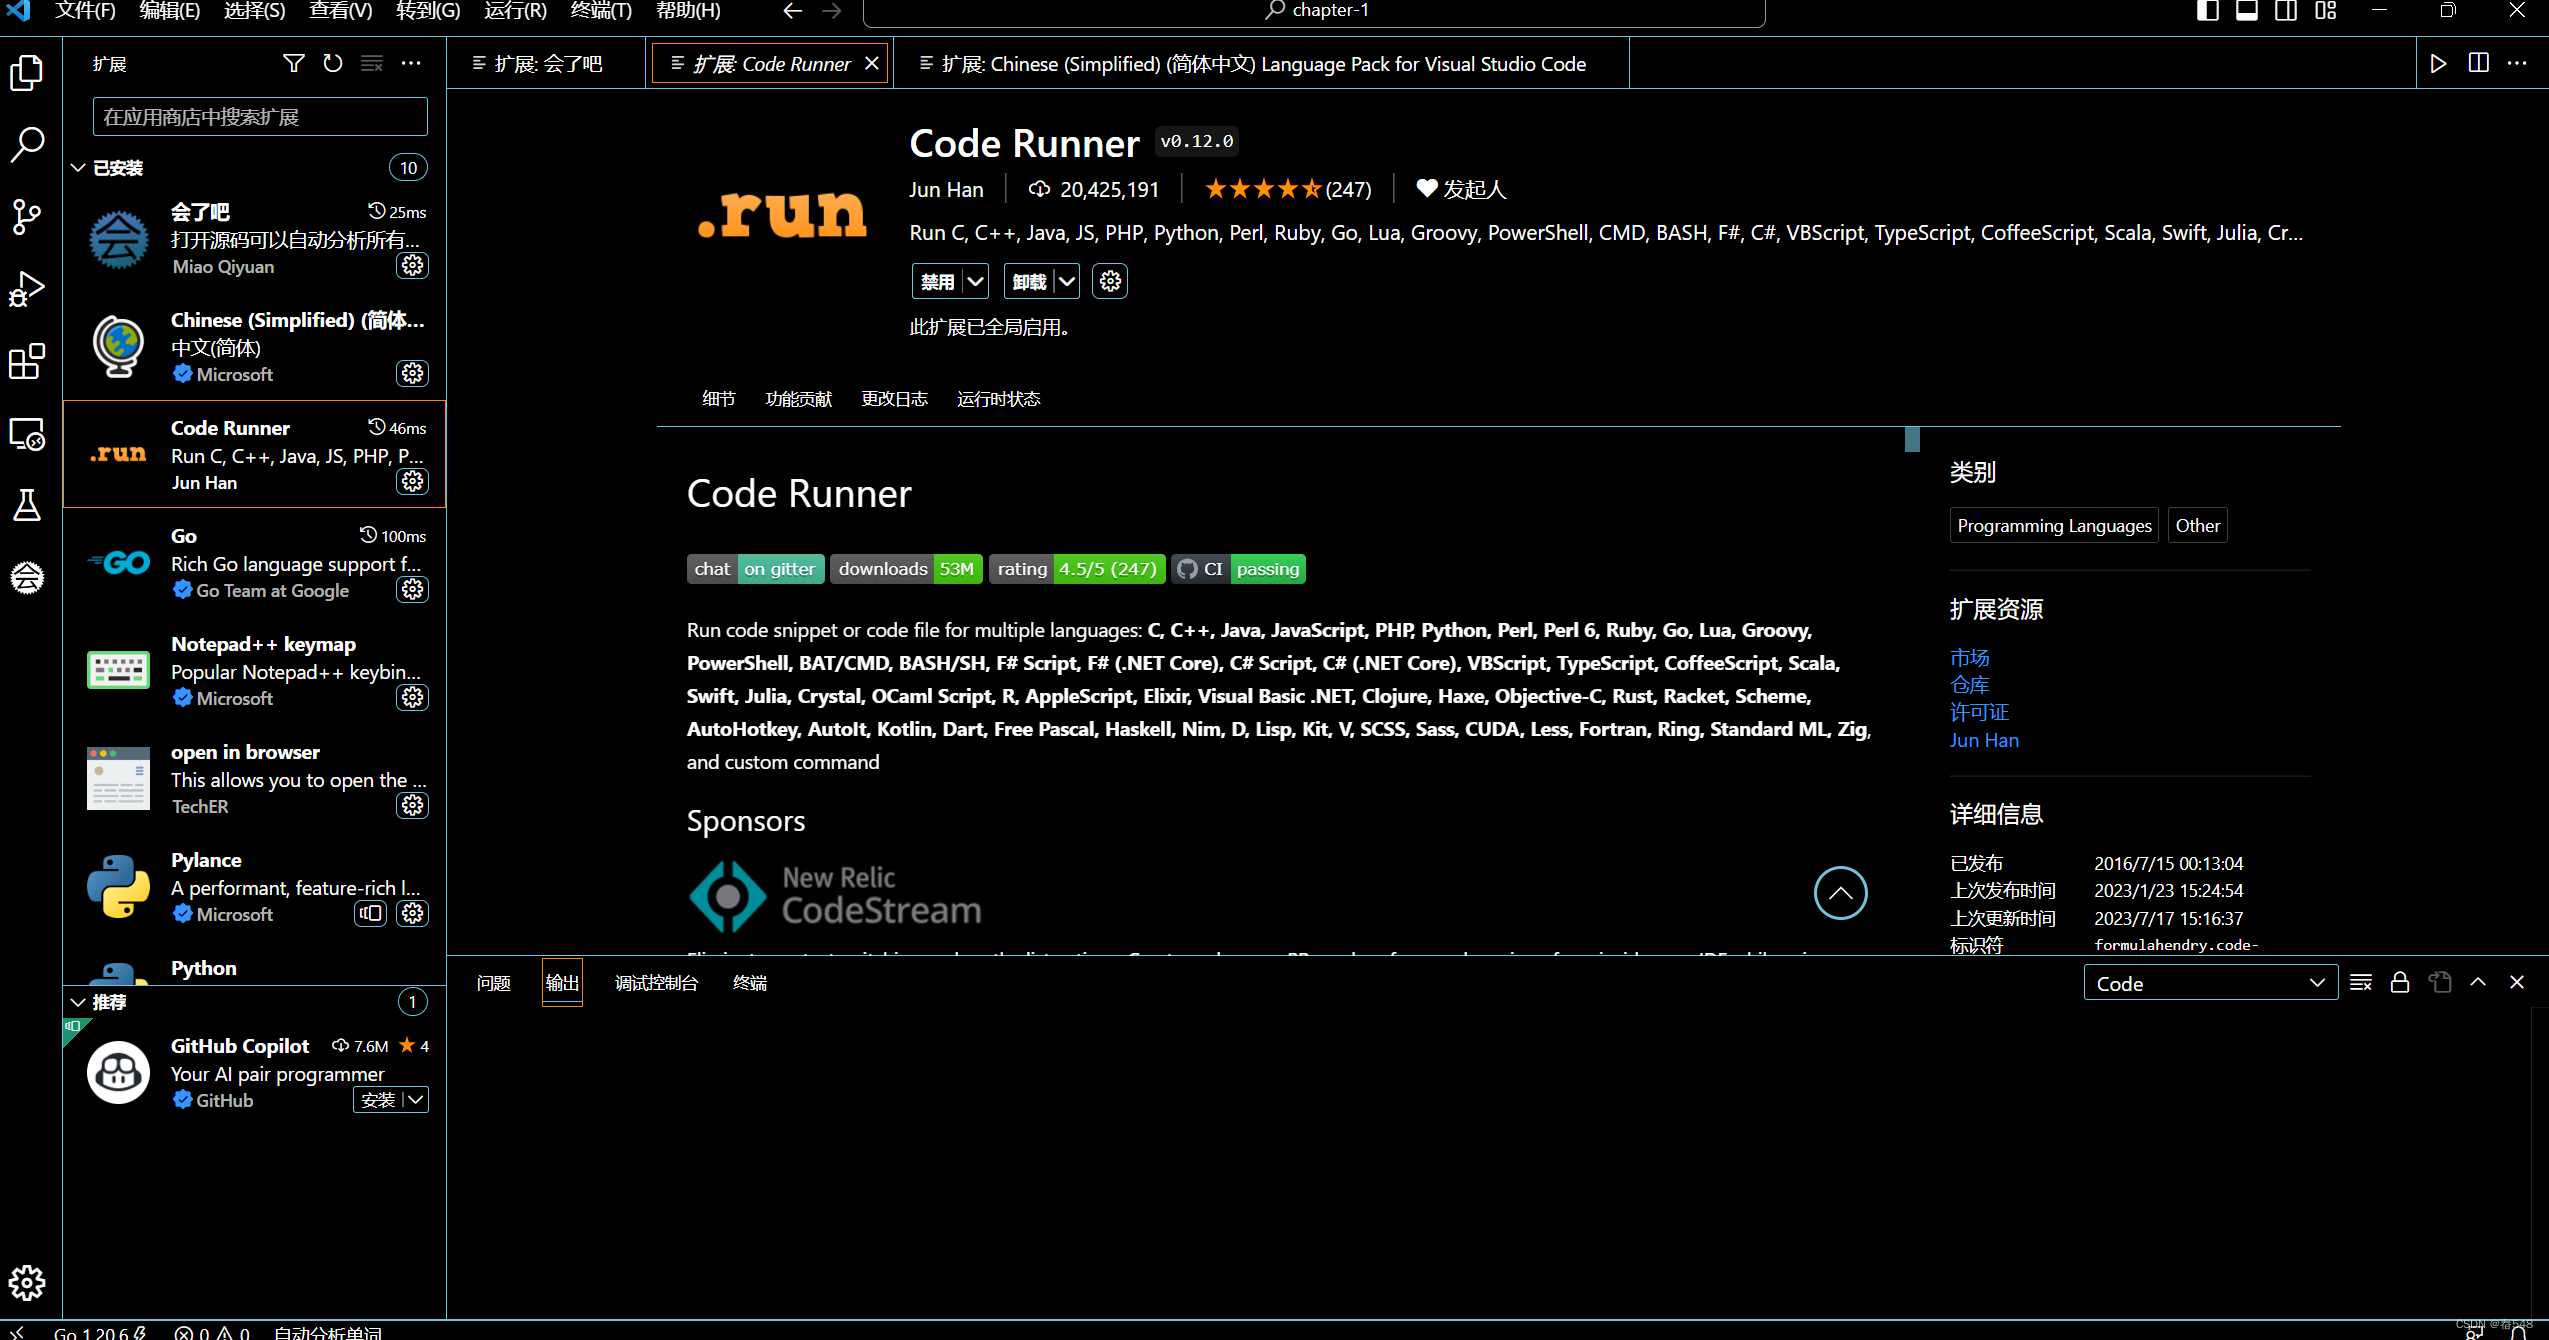Open the Code output channel dropdown
2549x1340 pixels.
point(2210,983)
